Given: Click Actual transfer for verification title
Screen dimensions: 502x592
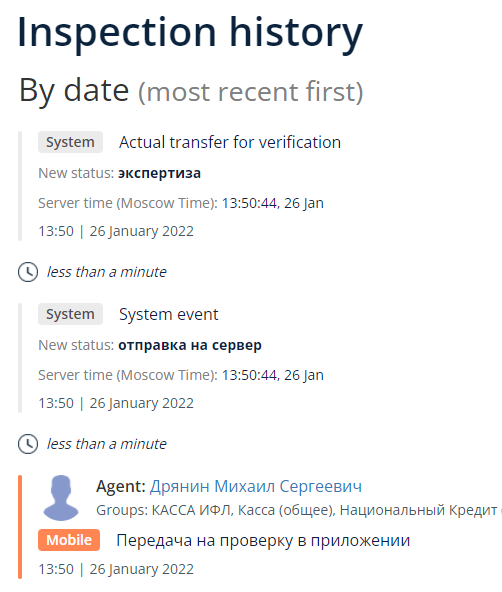Looking at the screenshot, I should [x=230, y=142].
